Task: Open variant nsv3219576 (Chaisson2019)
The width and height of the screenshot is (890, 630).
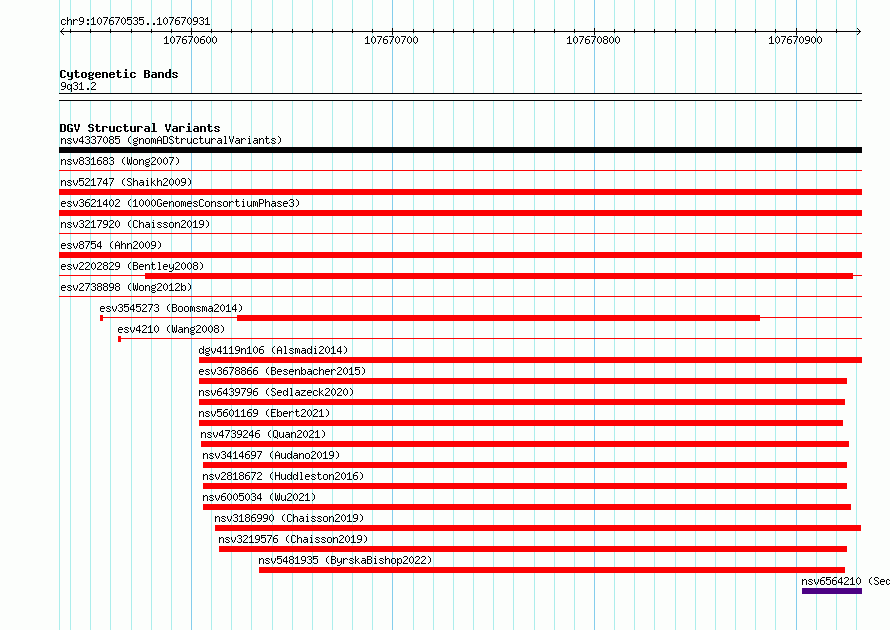Action: [x=293, y=539]
